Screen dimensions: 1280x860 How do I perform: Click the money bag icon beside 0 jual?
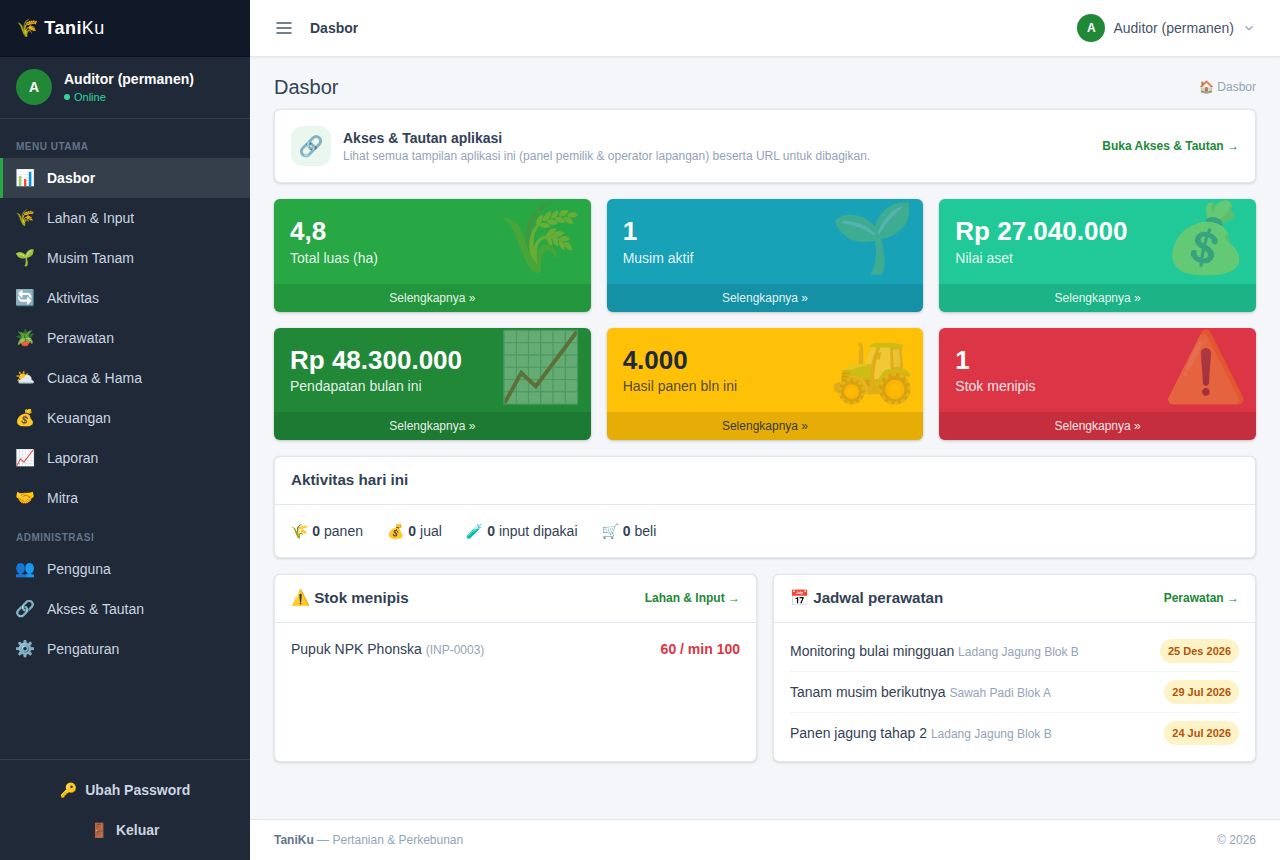pos(395,531)
